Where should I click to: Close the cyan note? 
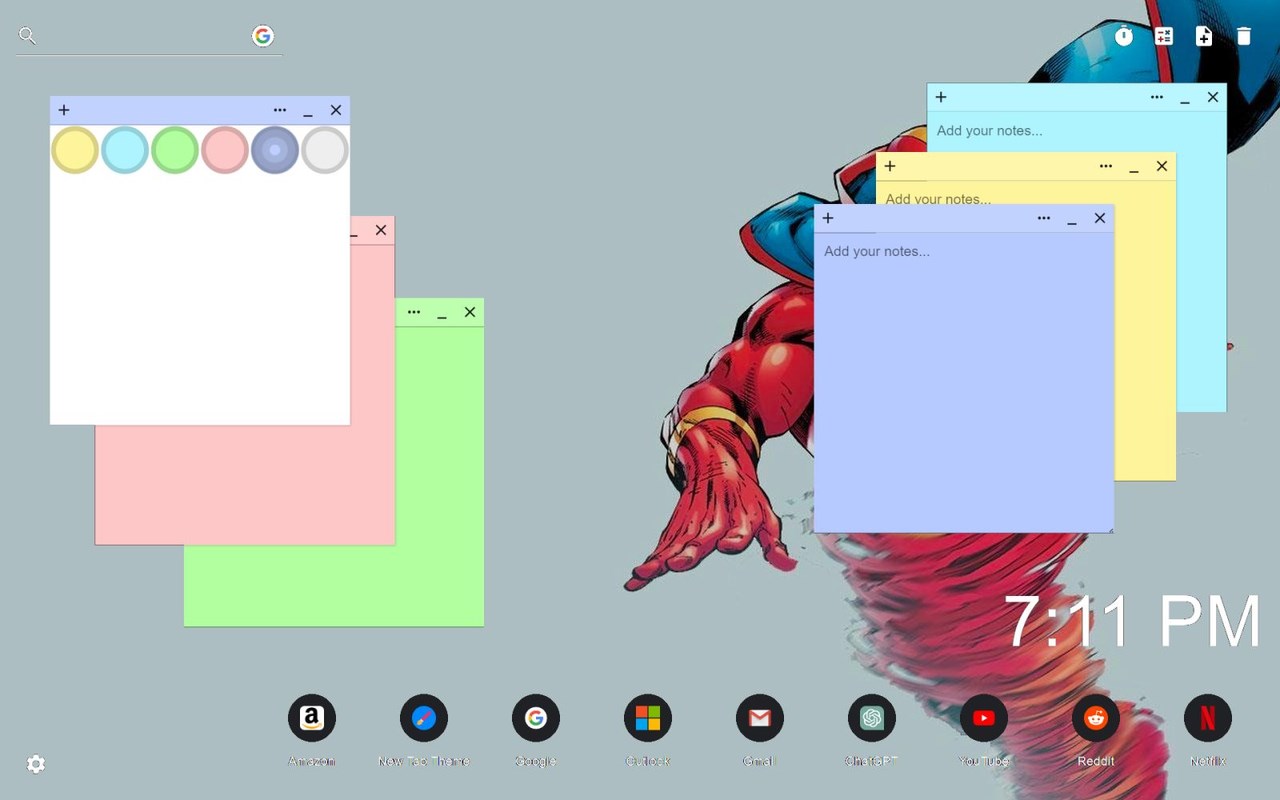[x=1213, y=97]
